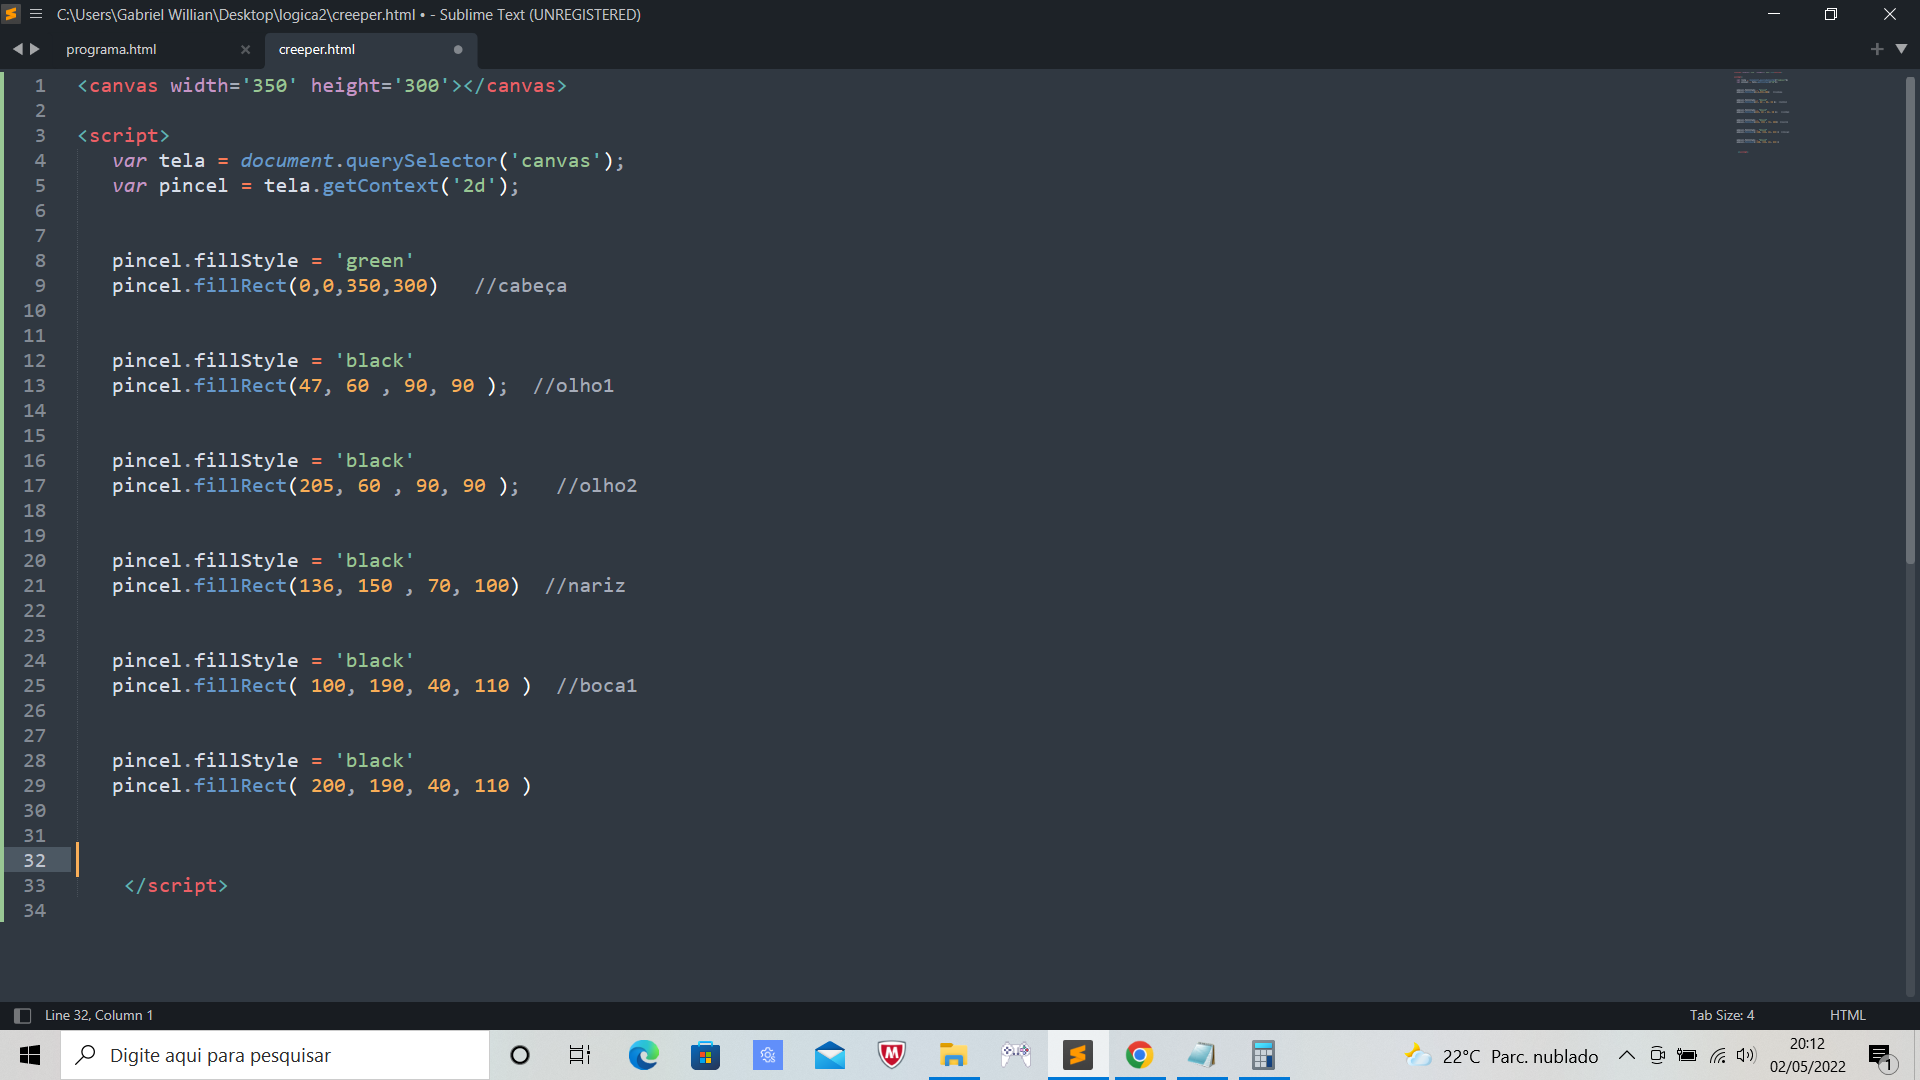The height and width of the screenshot is (1080, 1920).
Task: Click the vertical scrollbar handle
Action: pyautogui.click(x=1910, y=320)
